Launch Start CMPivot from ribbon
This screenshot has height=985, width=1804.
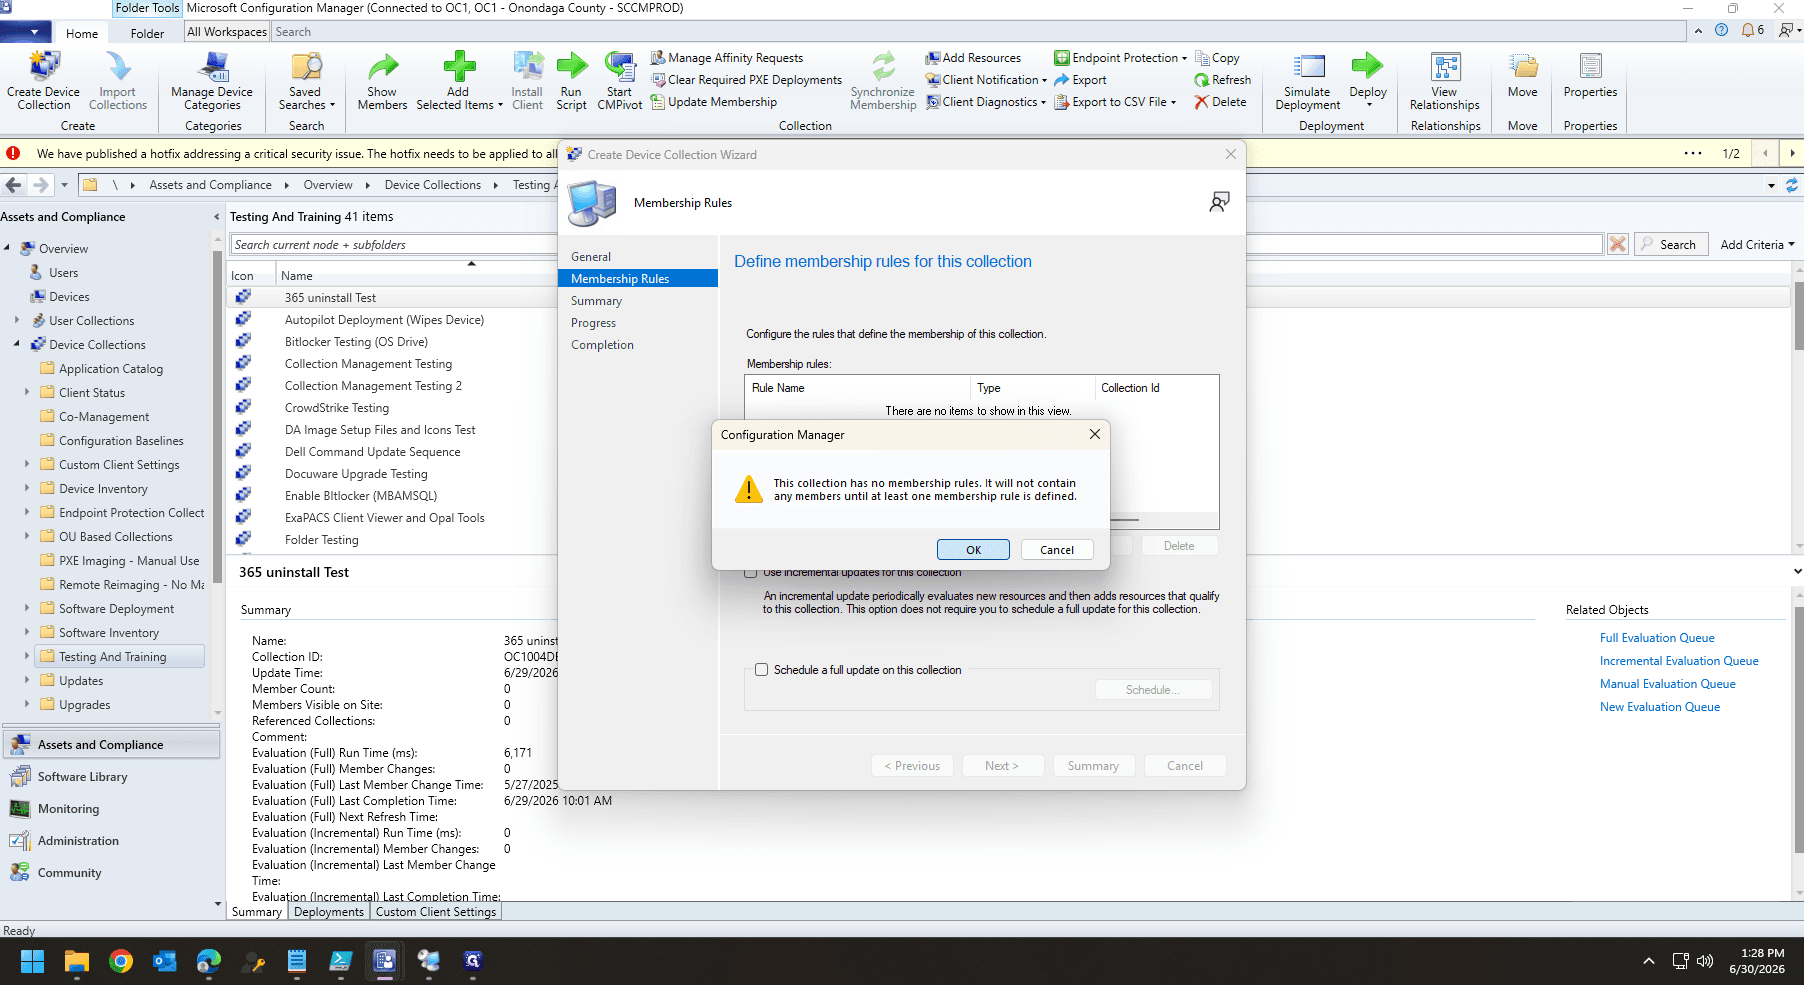[619, 81]
